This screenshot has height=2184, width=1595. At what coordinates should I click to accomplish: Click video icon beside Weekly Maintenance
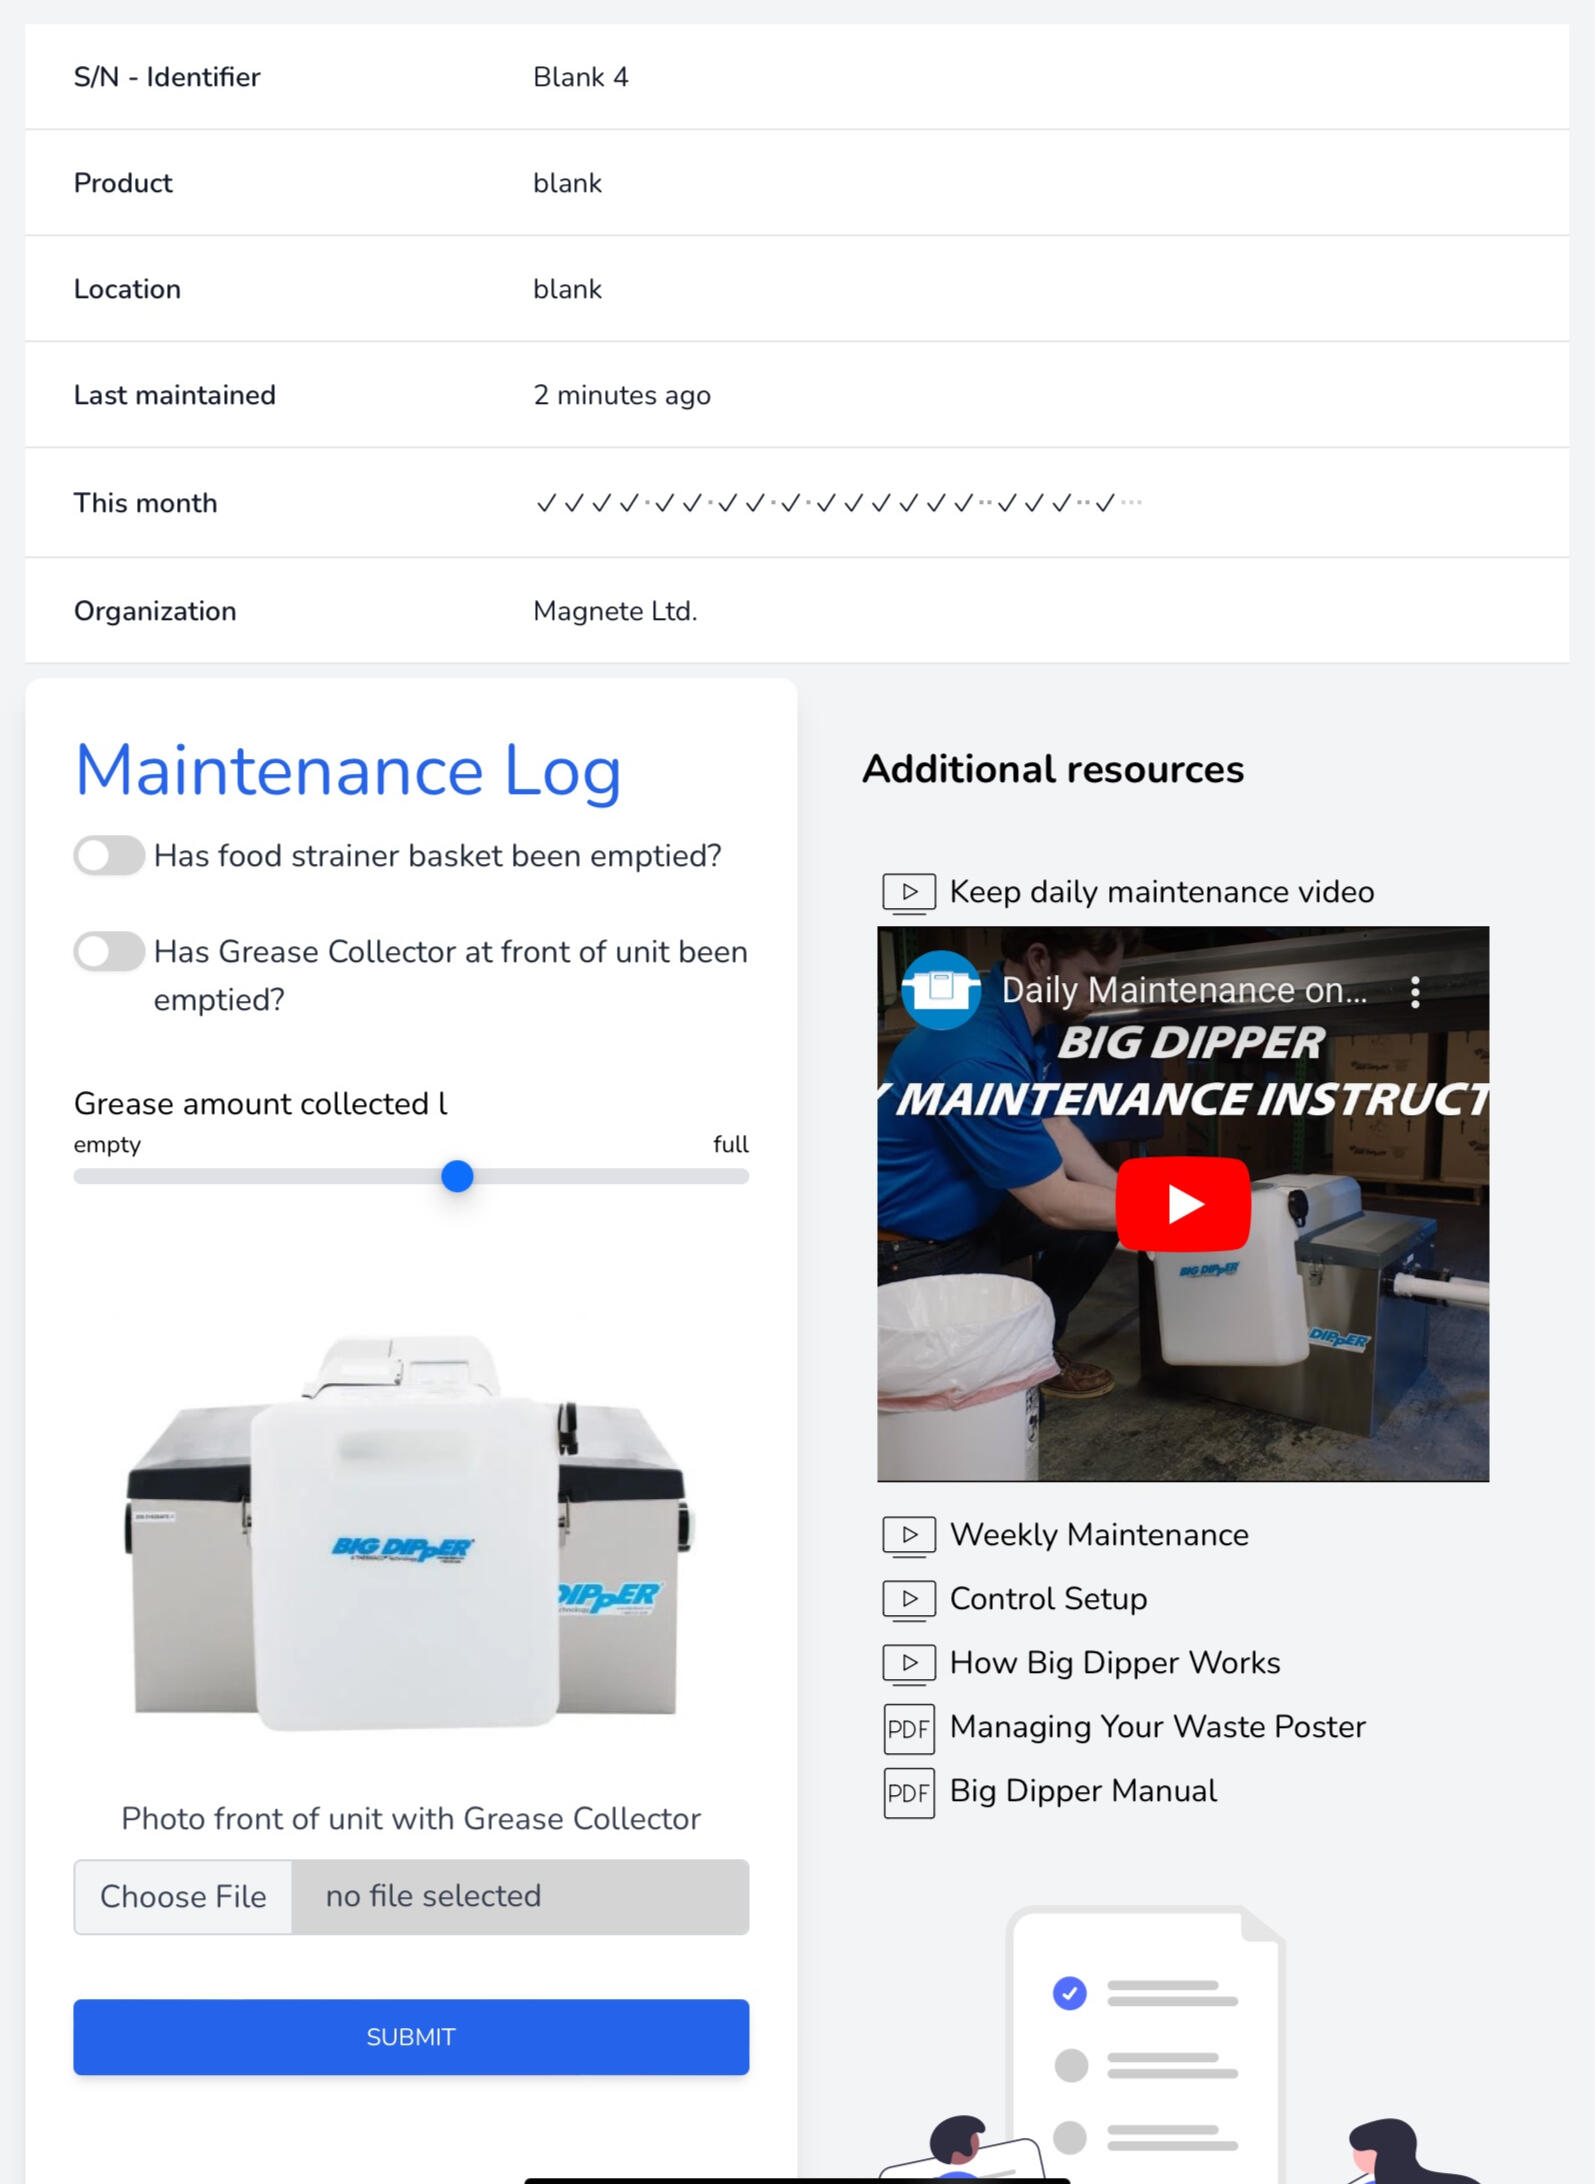tap(909, 1535)
